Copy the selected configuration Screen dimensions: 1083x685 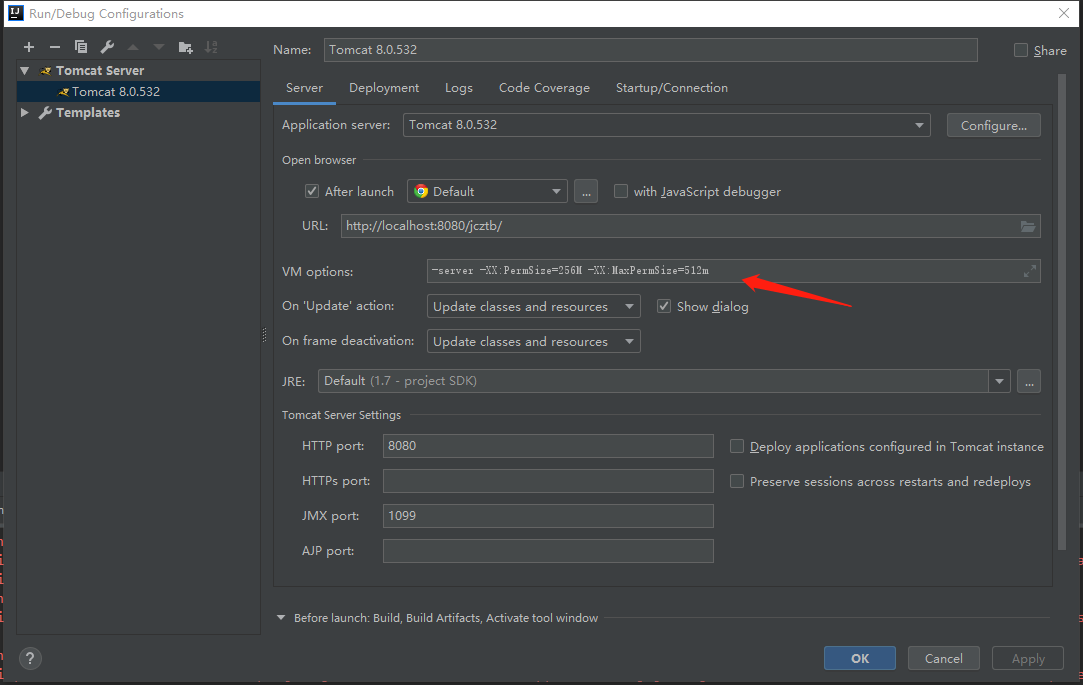tap(81, 47)
